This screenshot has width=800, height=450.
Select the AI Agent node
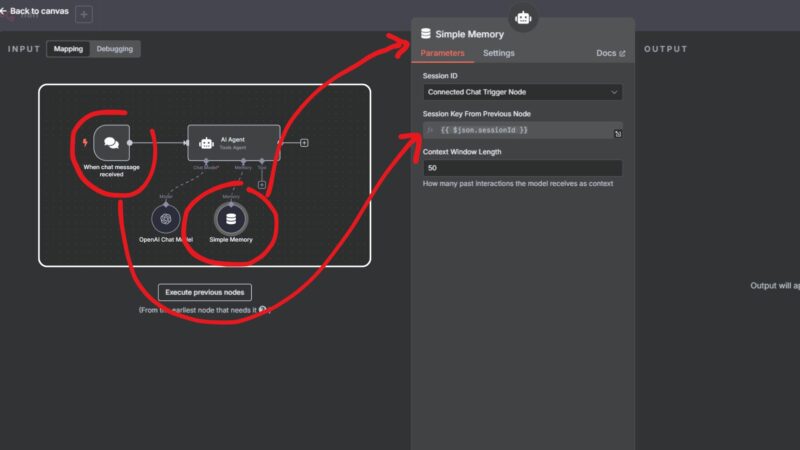[x=234, y=143]
